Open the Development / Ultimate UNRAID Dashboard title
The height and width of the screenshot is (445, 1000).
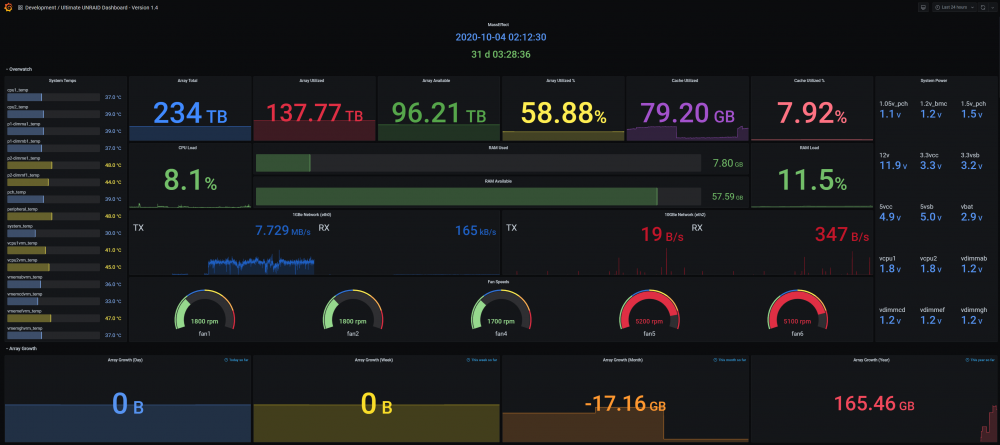point(92,8)
